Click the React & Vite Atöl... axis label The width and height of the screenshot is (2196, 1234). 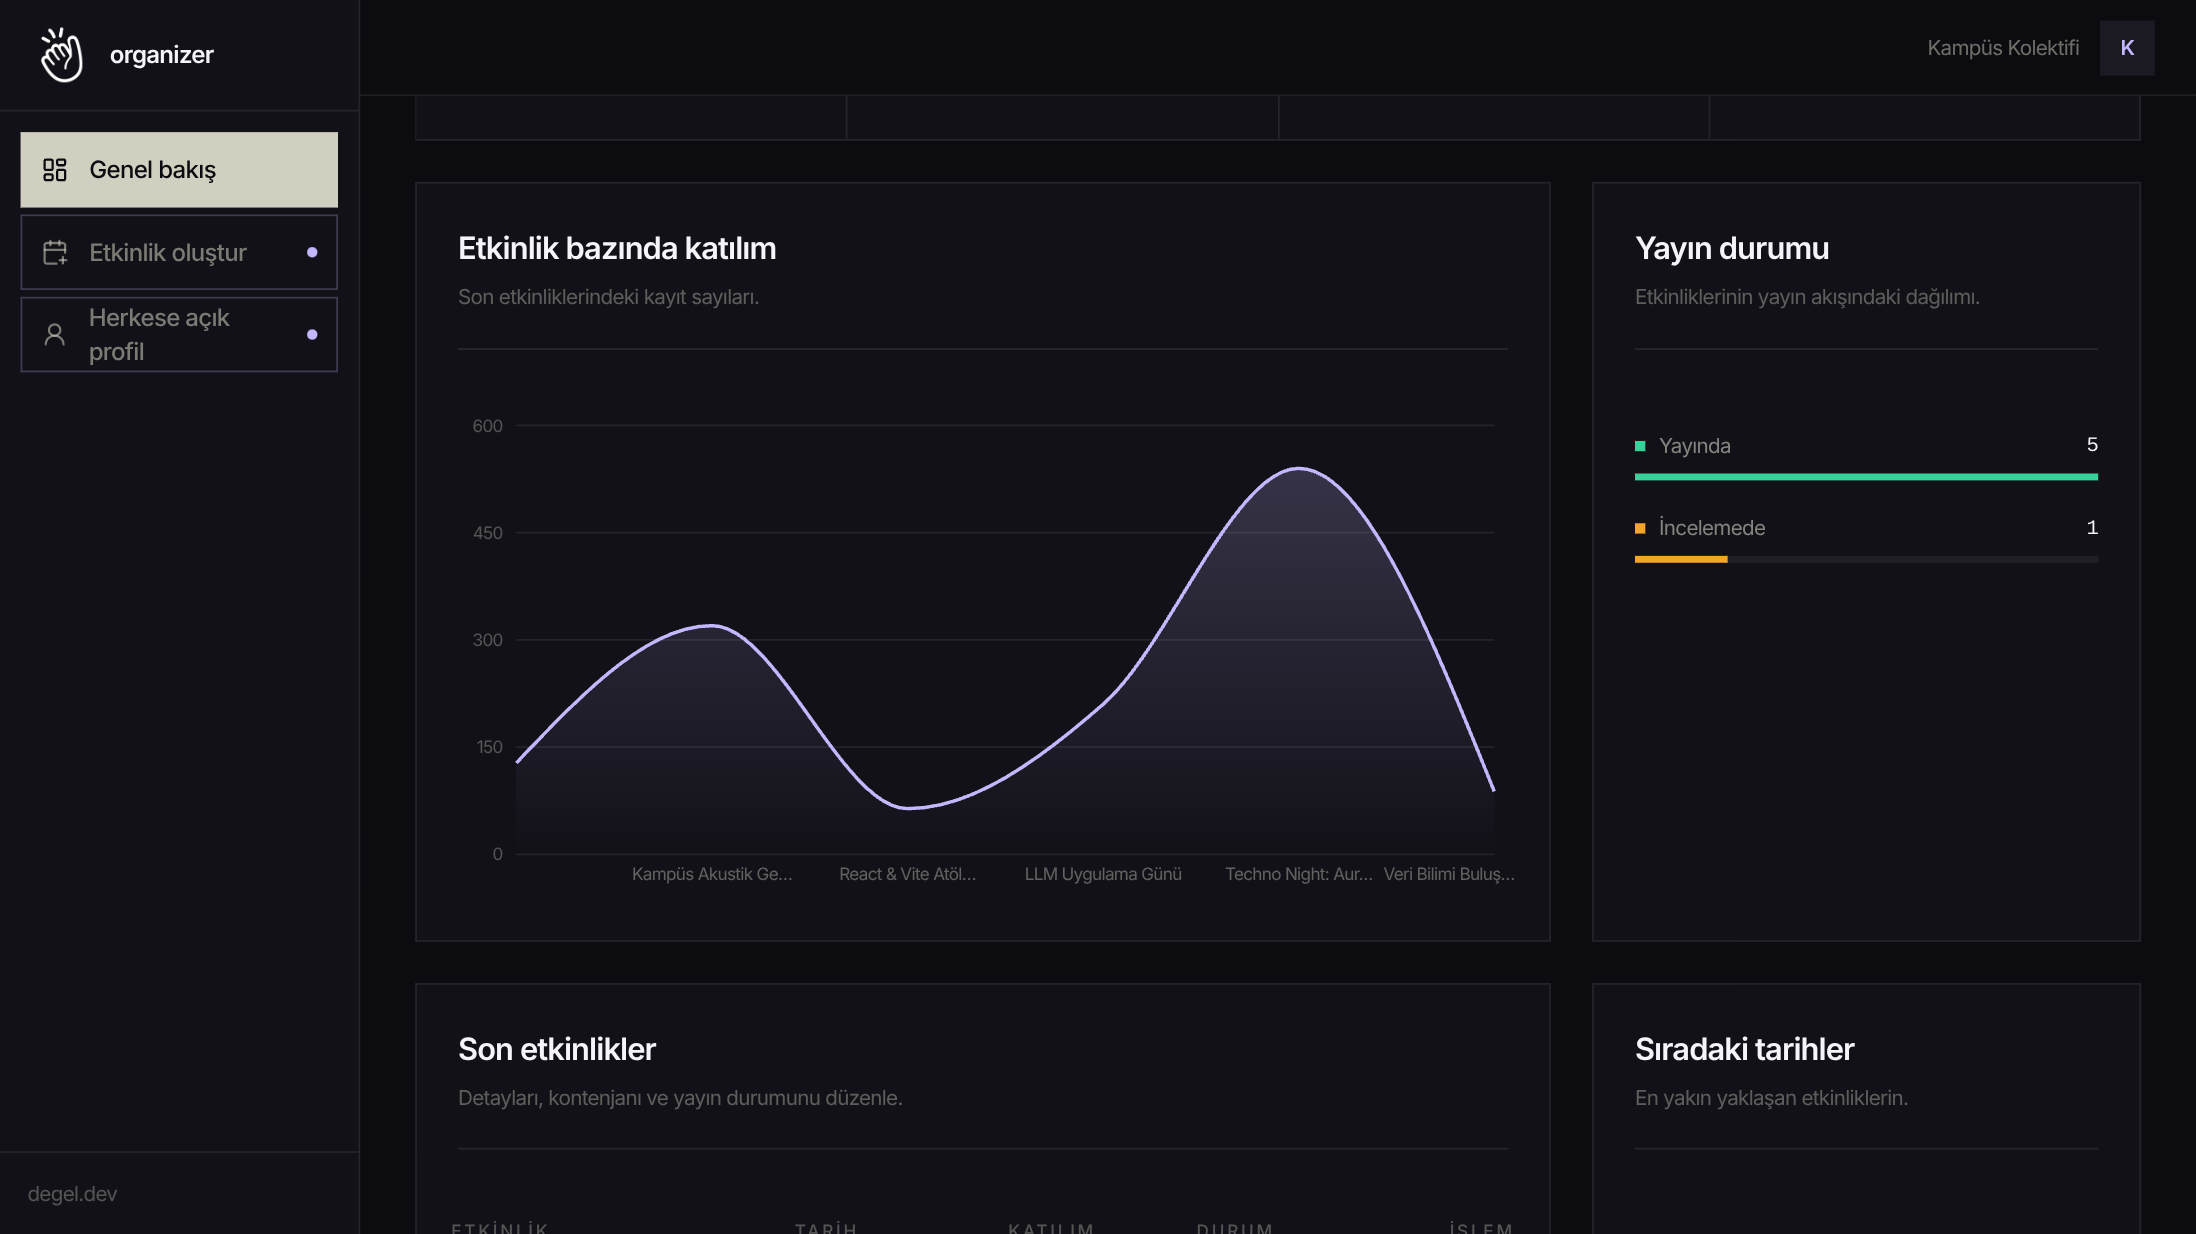coord(908,874)
